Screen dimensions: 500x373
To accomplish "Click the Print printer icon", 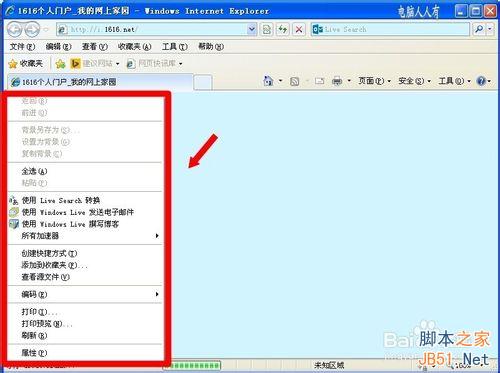I will coord(337,81).
